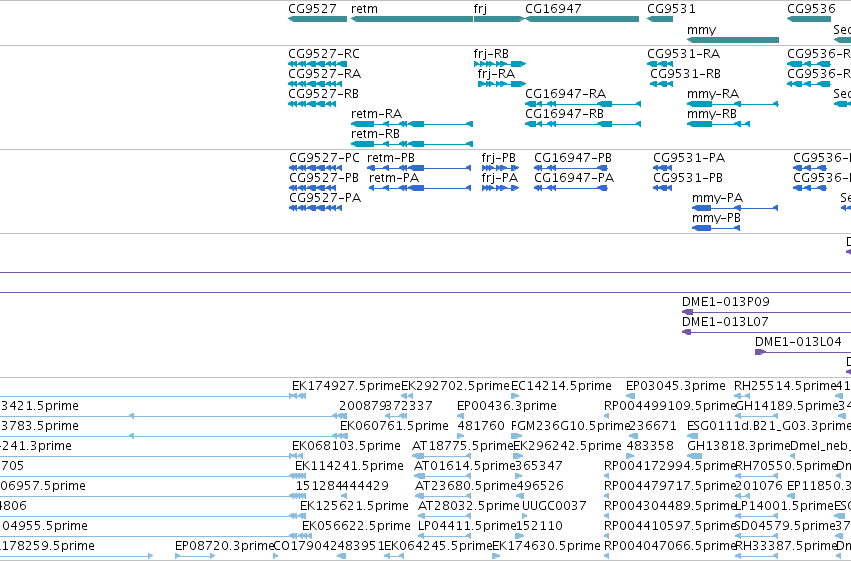This screenshot has height=561, width=851.
Task: Open EST EK068103.5prime
Action: point(346,446)
